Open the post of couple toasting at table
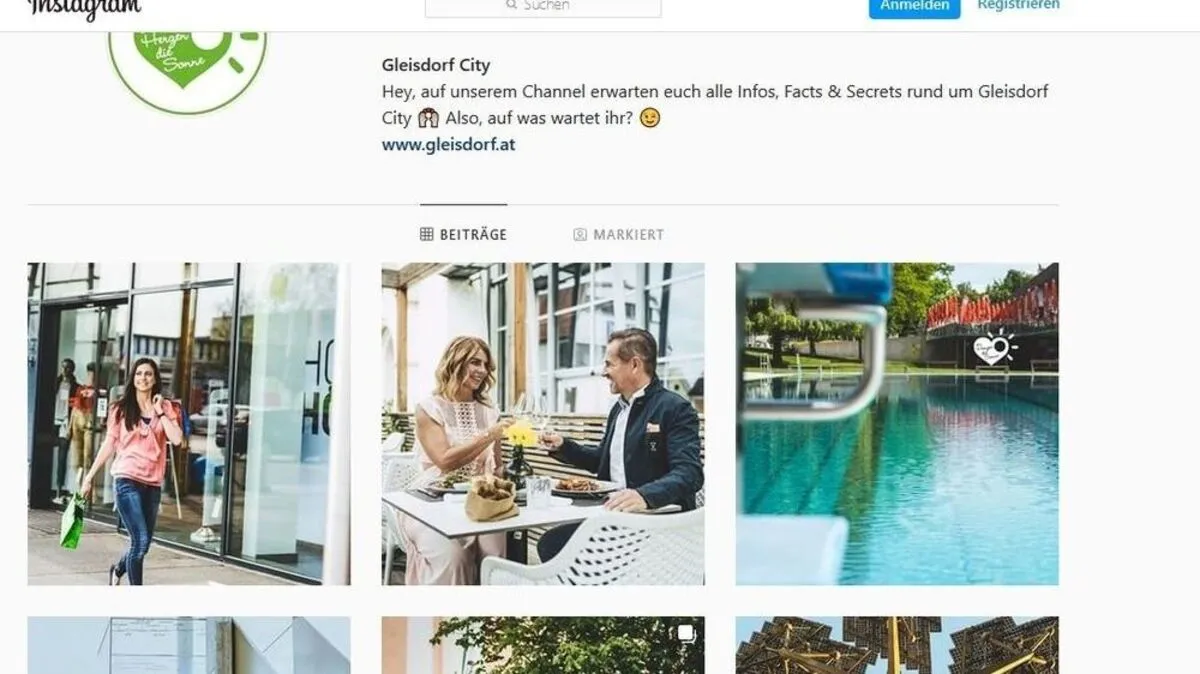Image resolution: width=1200 pixels, height=674 pixels. 543,424
